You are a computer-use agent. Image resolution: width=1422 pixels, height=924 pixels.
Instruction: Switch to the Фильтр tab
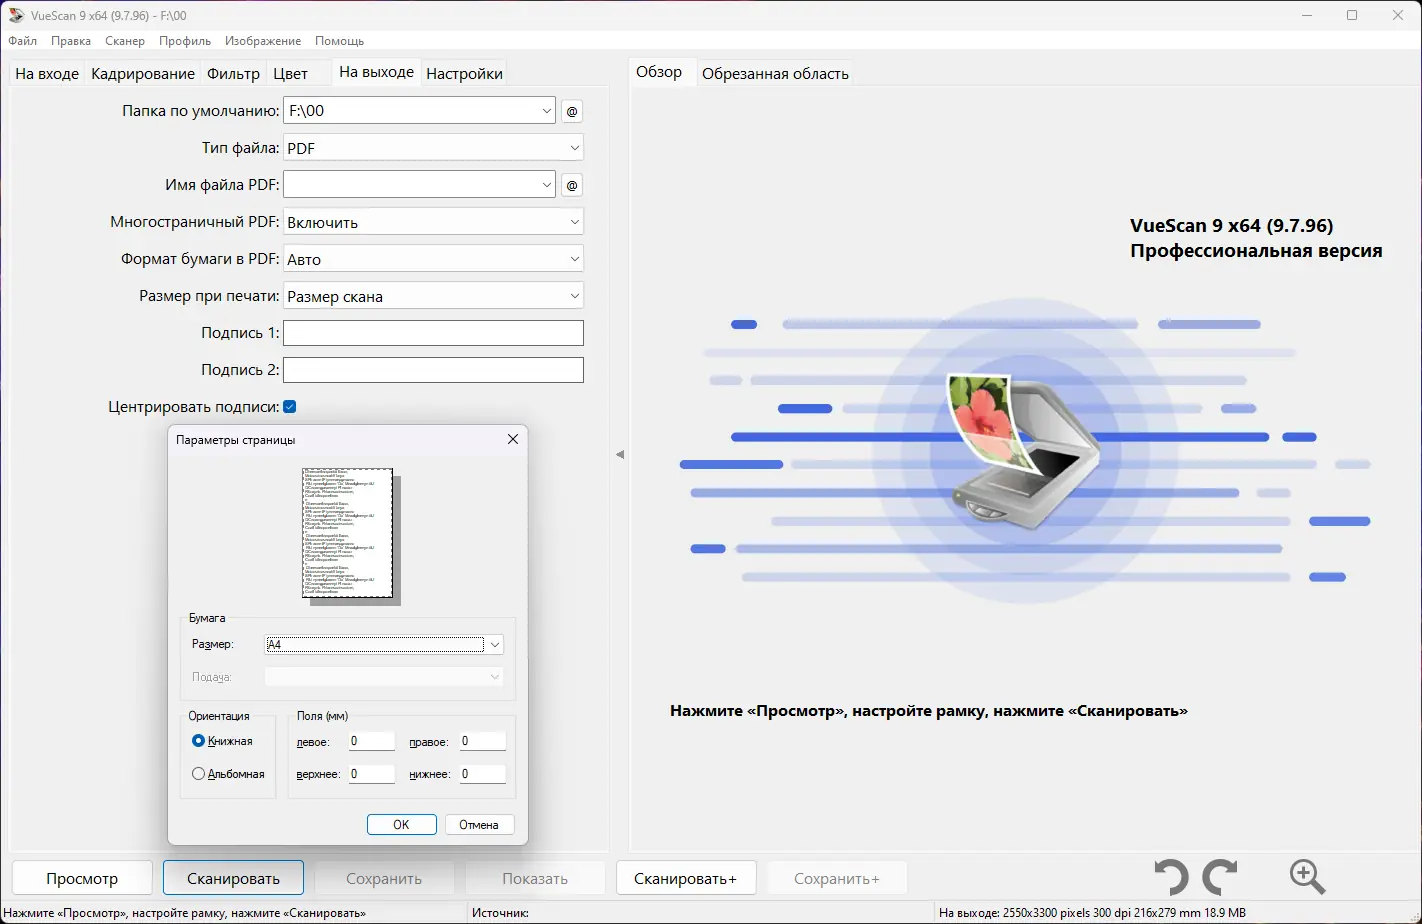234,74
